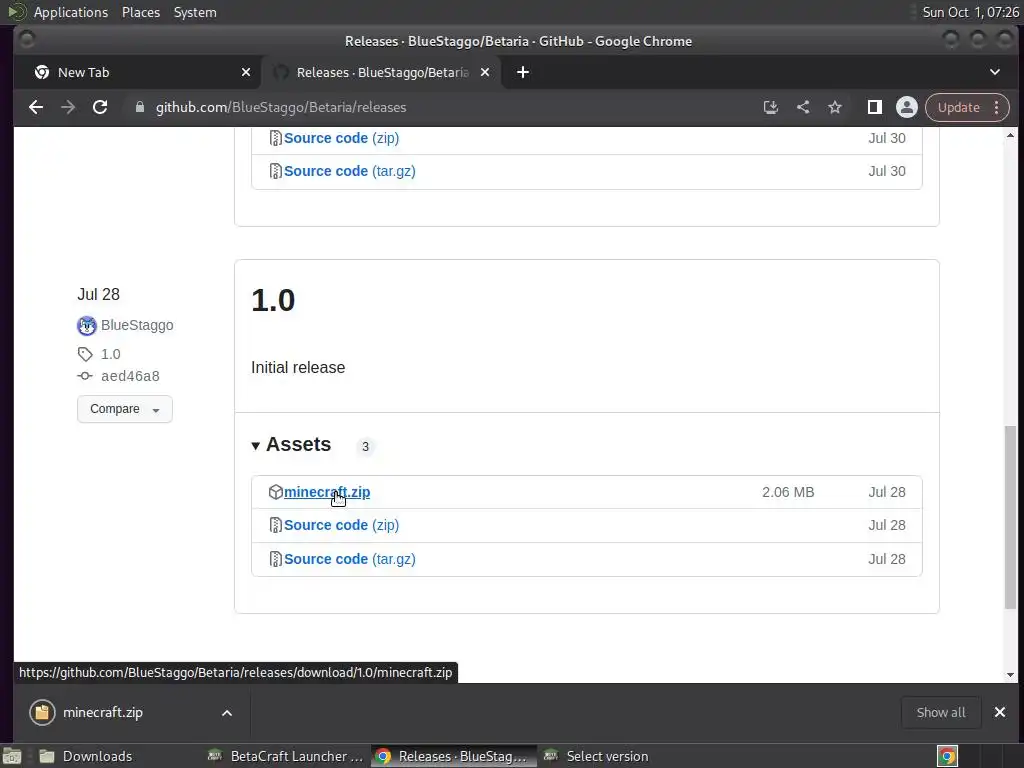Screen dimensions: 1024x768
Task: Open the System menu
Action: (195, 12)
